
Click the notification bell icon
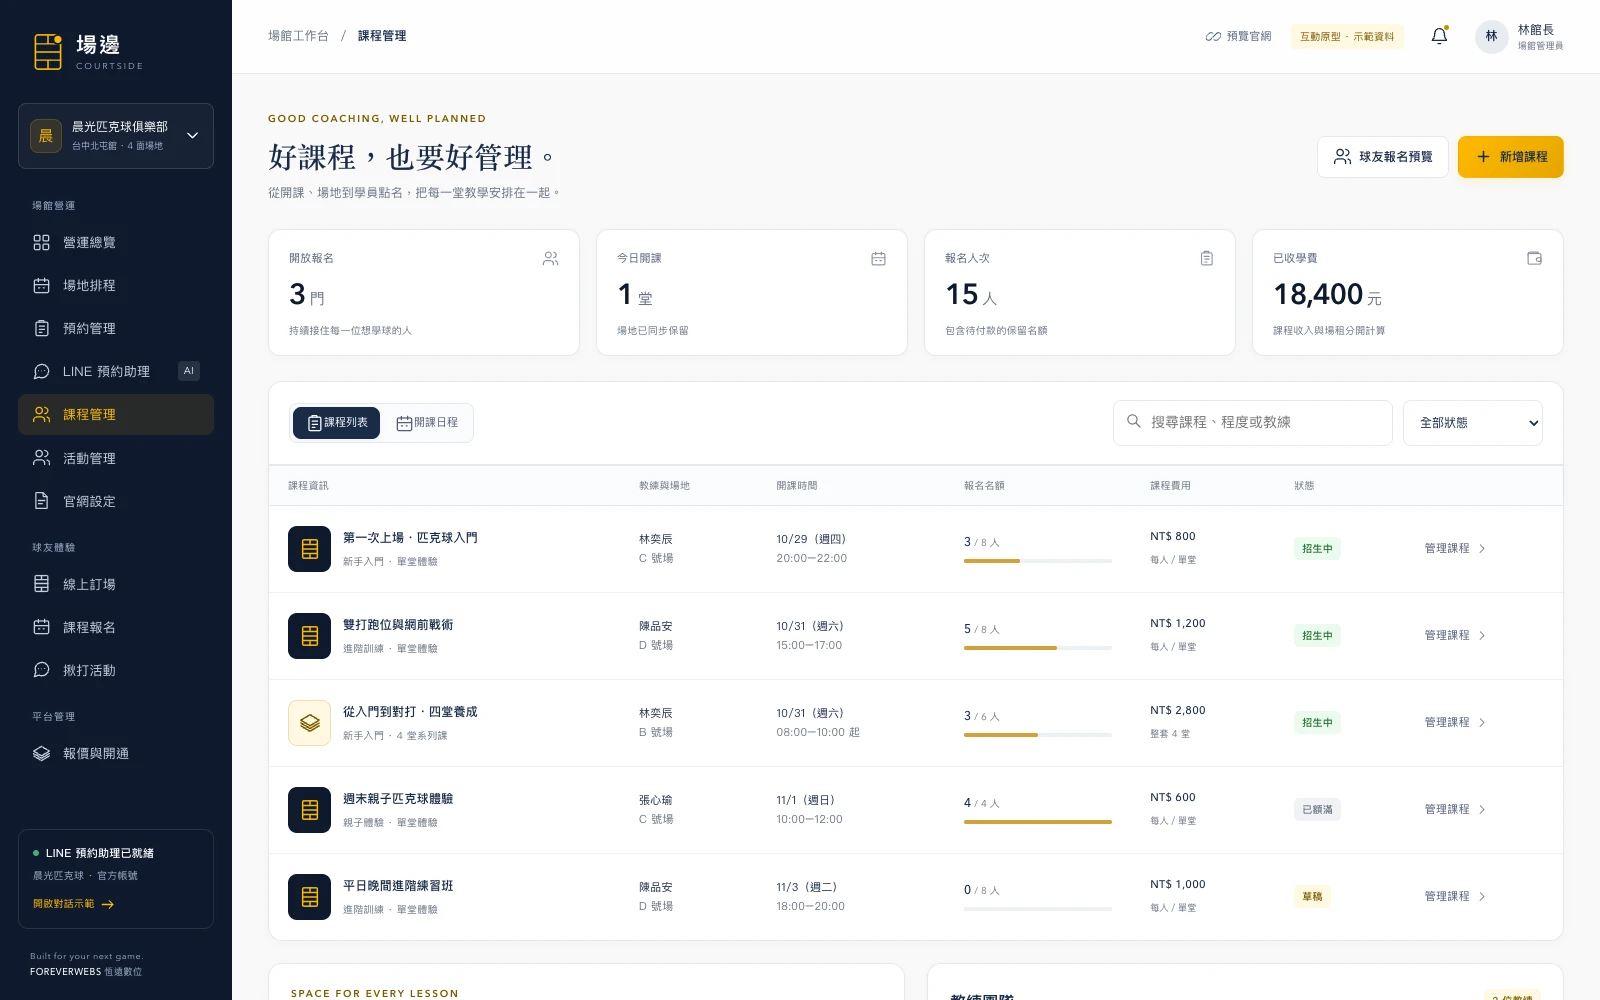[1439, 36]
